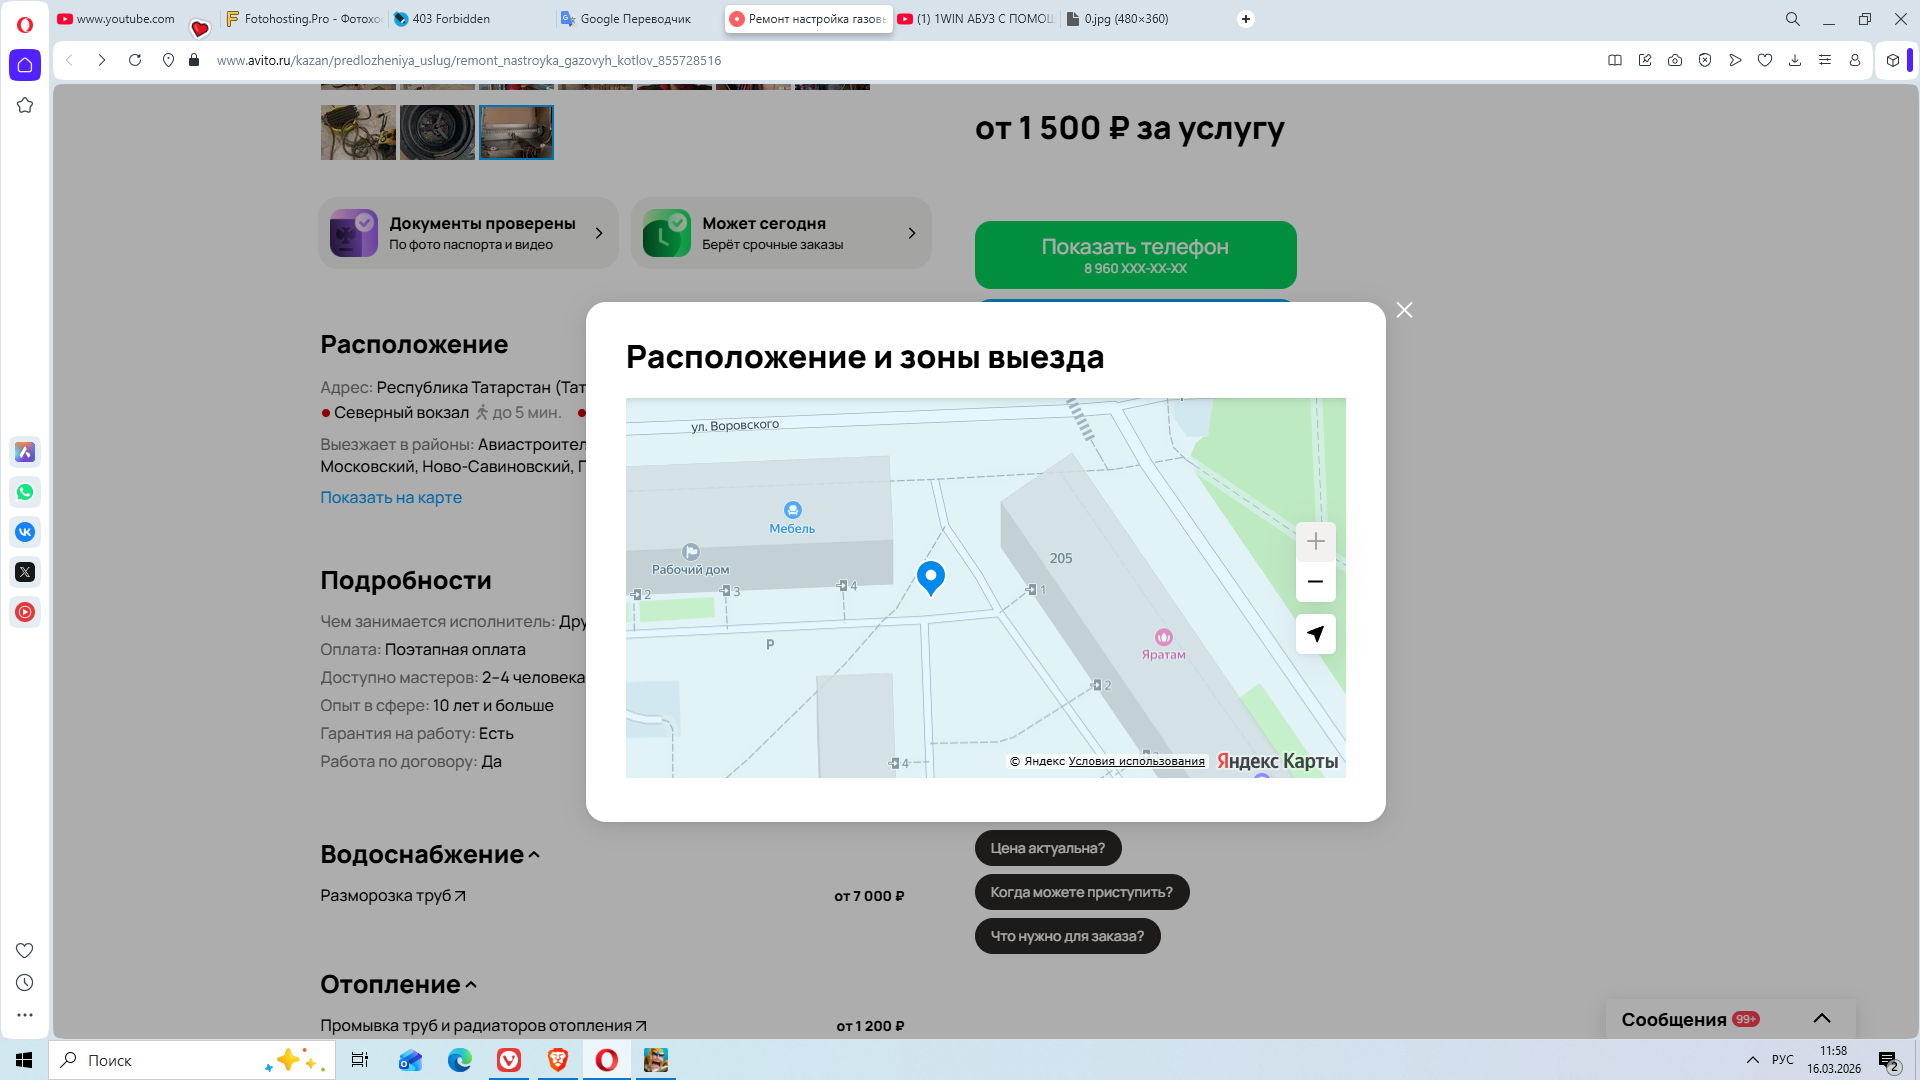This screenshot has width=1920, height=1080.
Task: Click Показать телефон green button
Action: (x=1135, y=255)
